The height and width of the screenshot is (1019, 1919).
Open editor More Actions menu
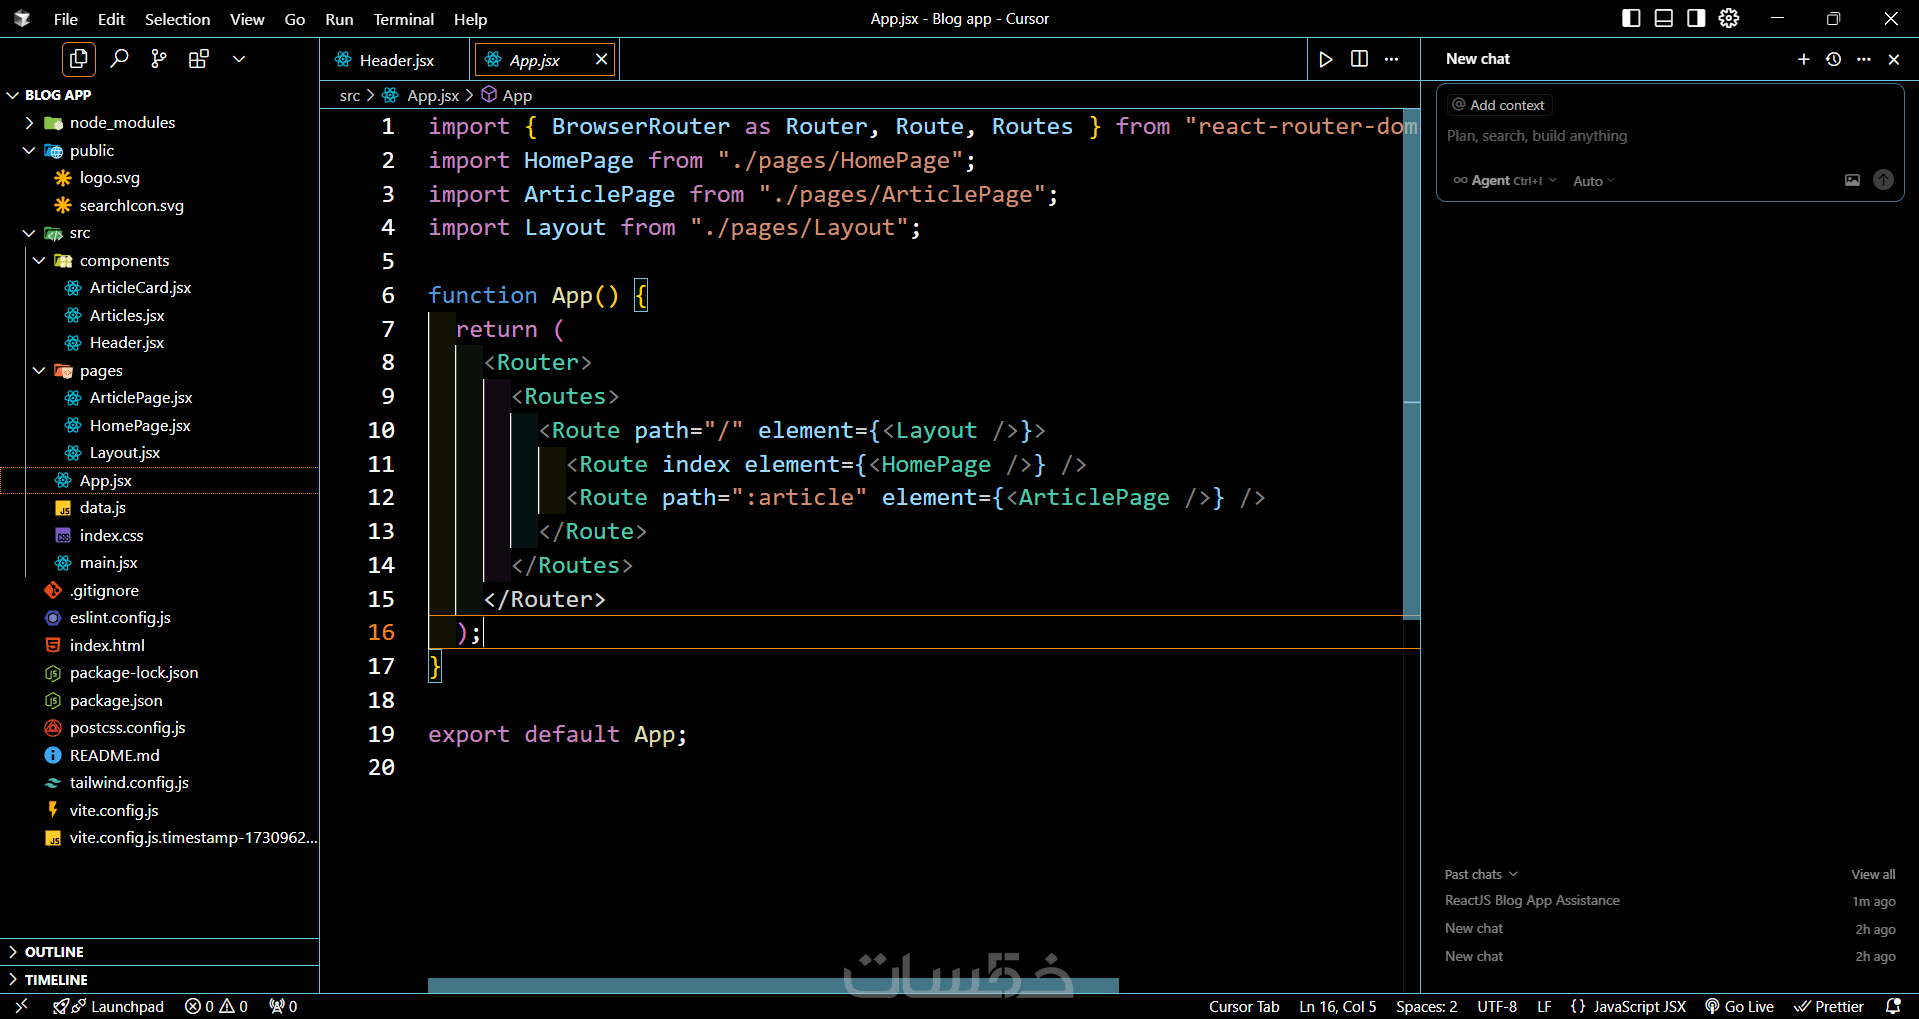[x=1391, y=59]
